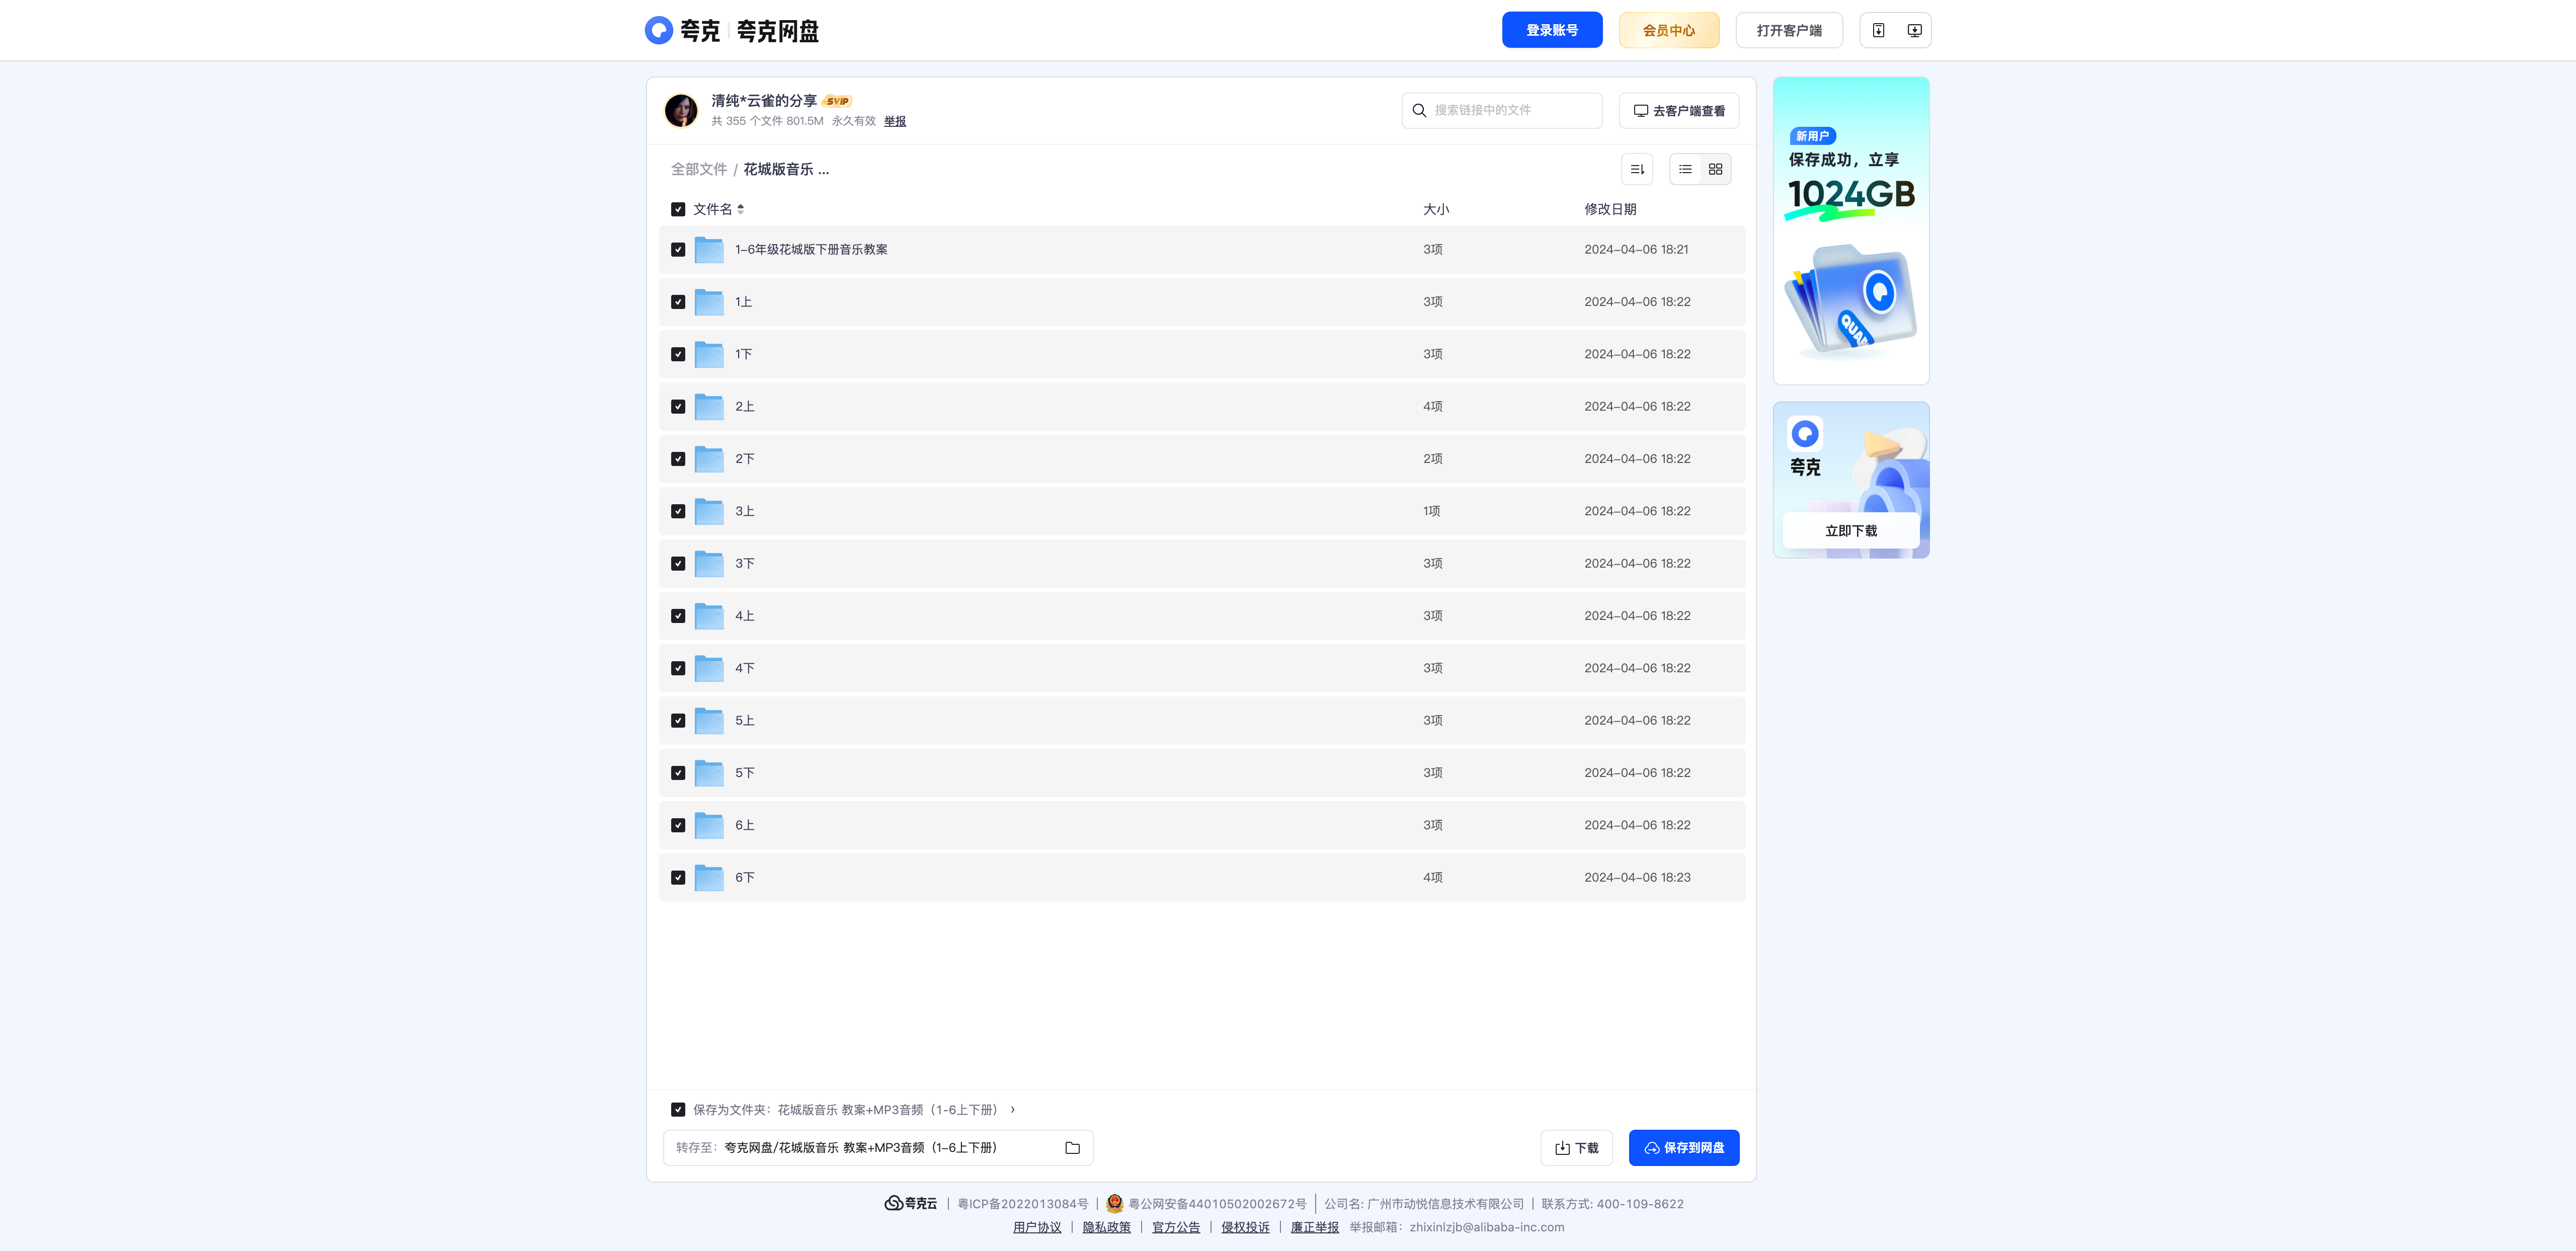Click folder icon of 4下
The height and width of the screenshot is (1251, 2576).
[709, 668]
